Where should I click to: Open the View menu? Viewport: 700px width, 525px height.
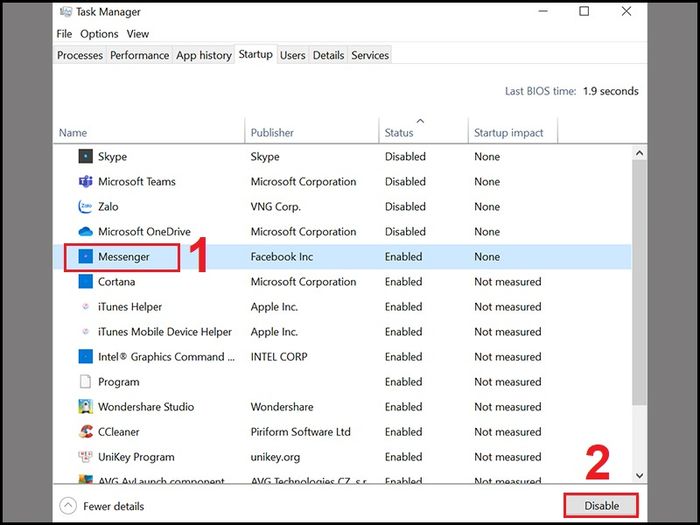click(138, 34)
